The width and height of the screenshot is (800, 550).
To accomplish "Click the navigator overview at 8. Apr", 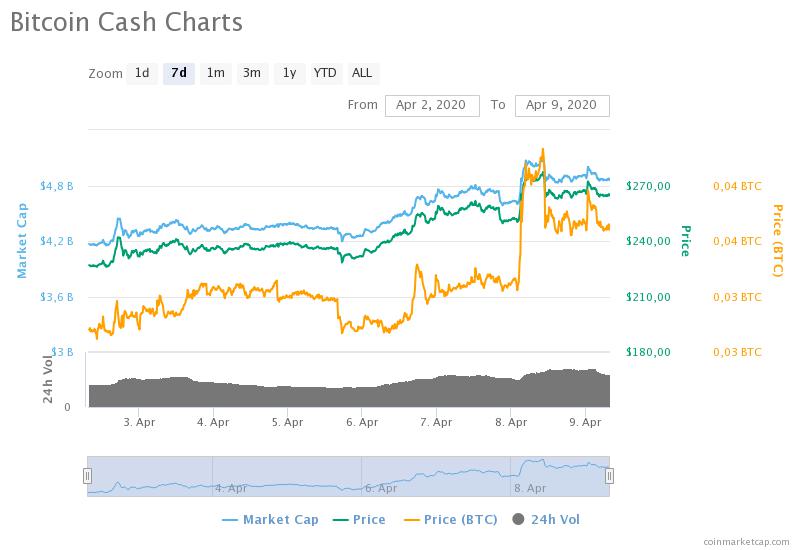I will pyautogui.click(x=530, y=488).
